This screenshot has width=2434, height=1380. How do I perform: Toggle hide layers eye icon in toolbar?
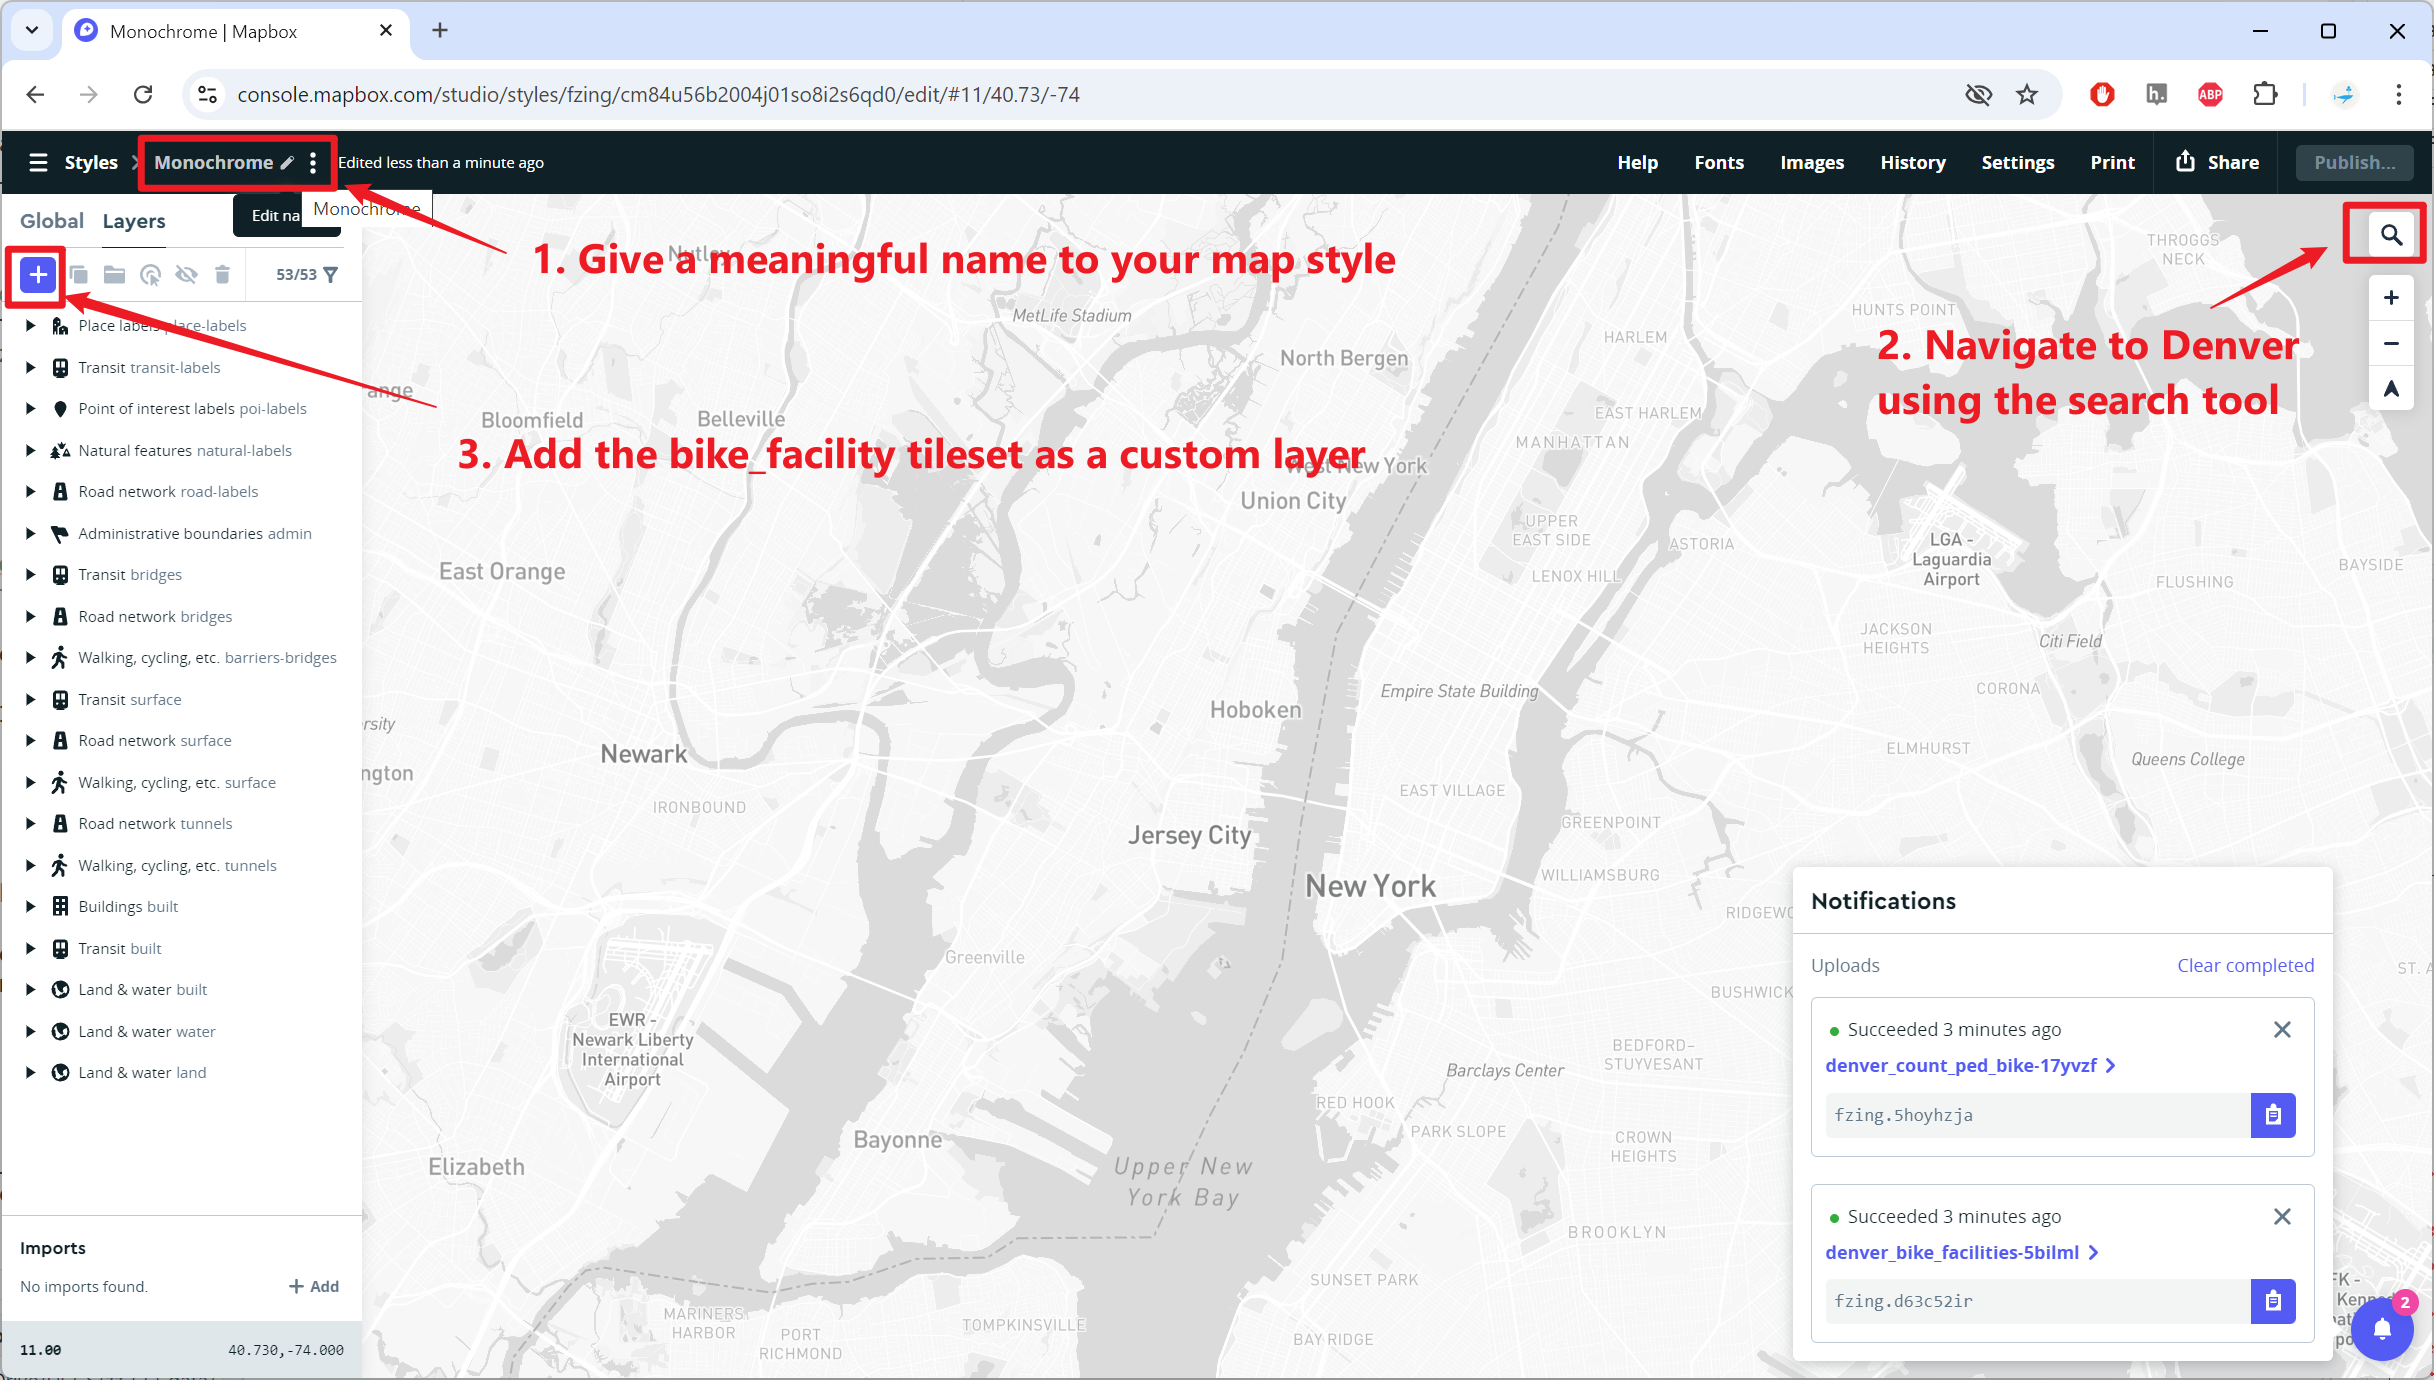(186, 274)
